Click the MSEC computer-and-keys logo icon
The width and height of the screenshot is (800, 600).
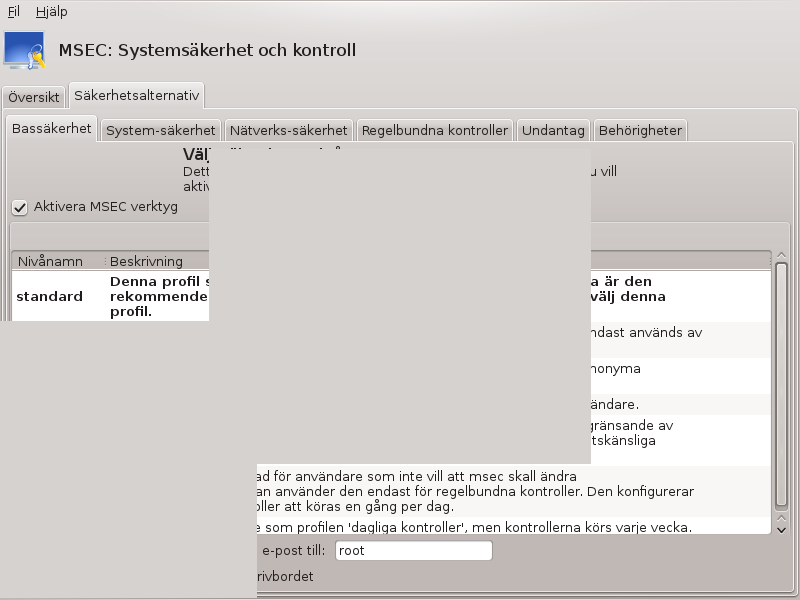click(x=24, y=50)
